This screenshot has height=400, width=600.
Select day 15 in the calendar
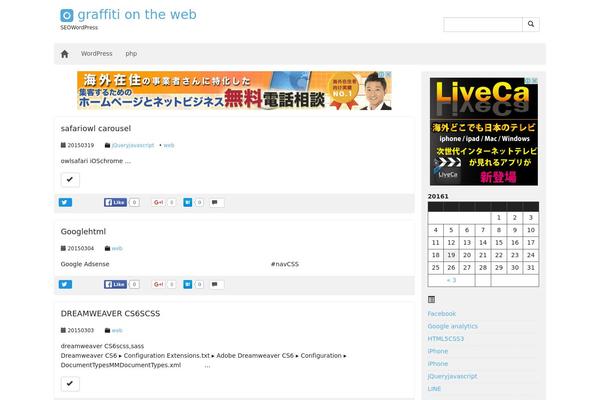[x=499, y=243]
